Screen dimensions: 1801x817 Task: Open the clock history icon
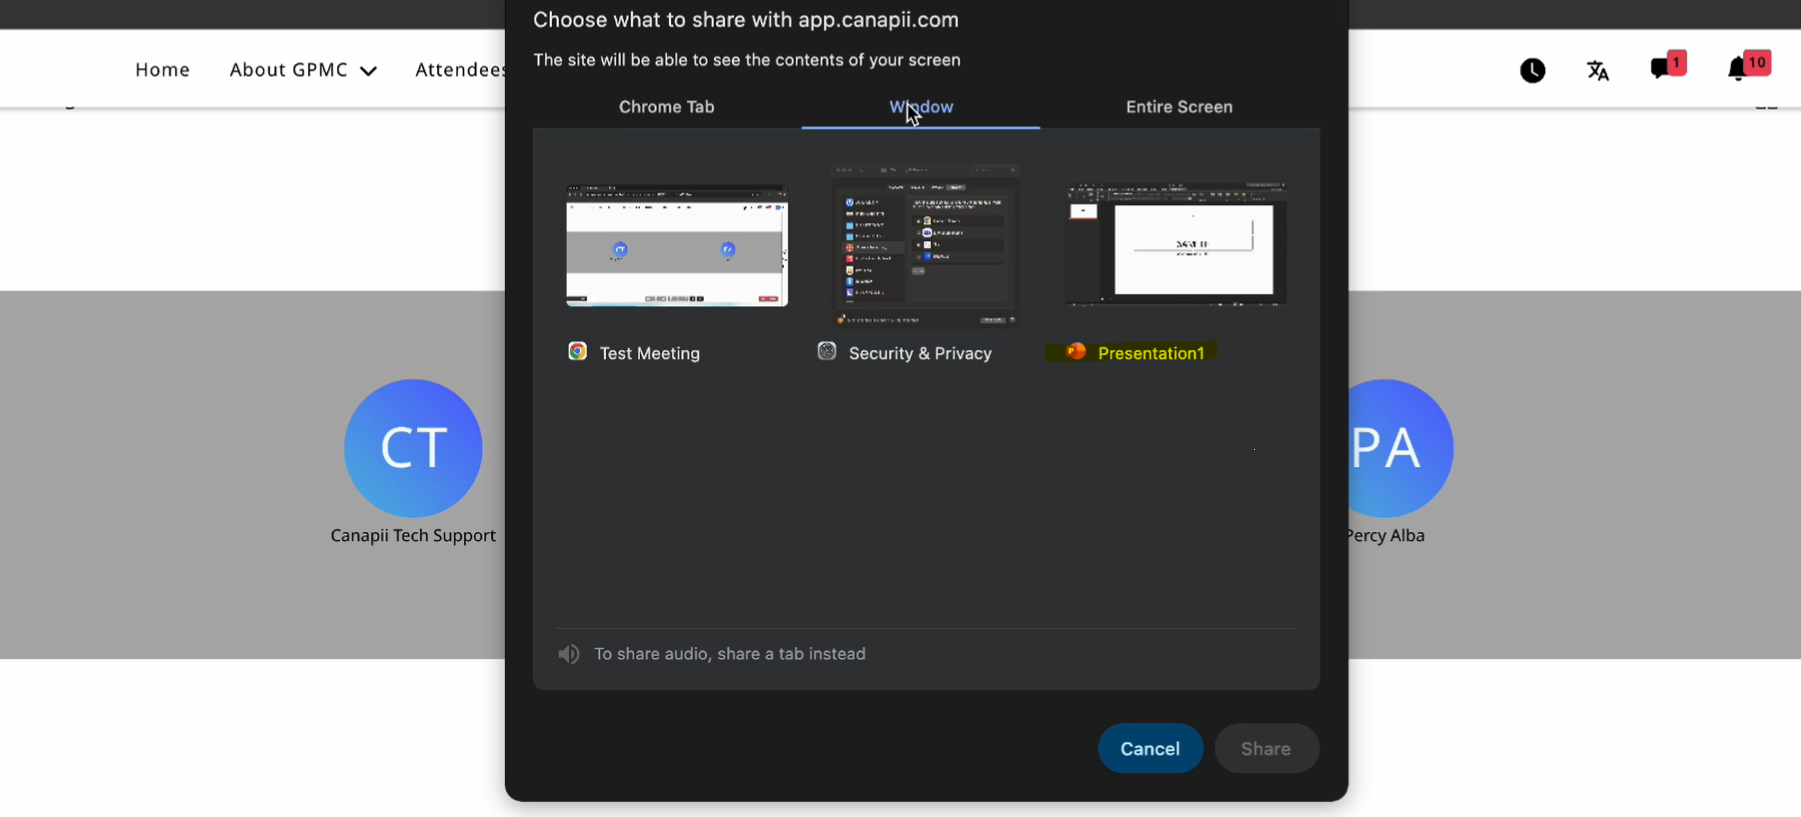(x=1532, y=70)
